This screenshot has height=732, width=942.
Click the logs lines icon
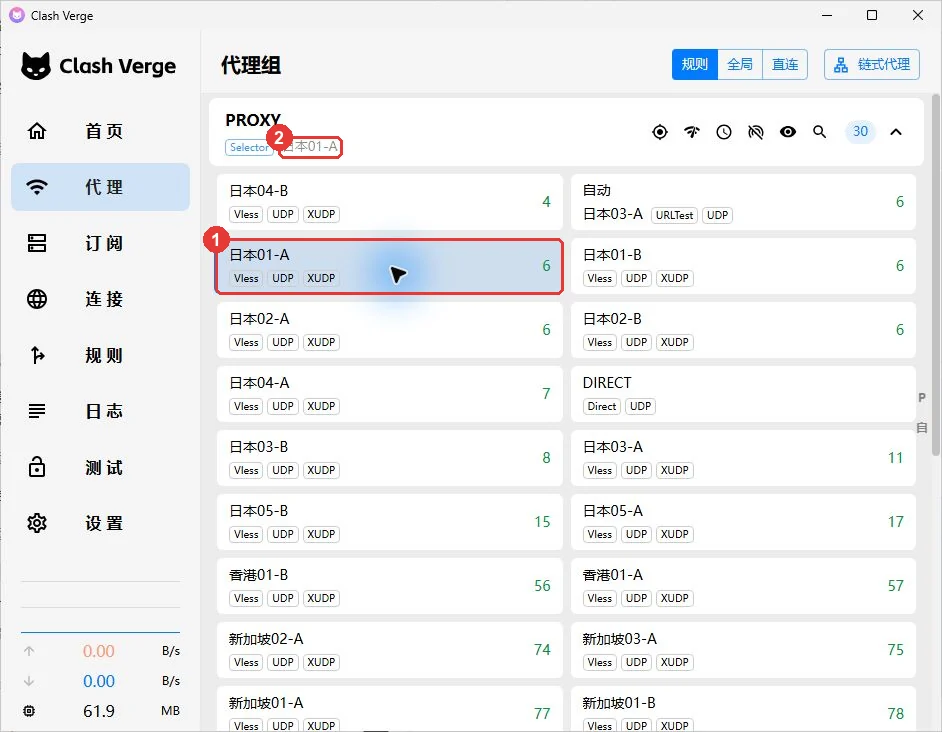click(37, 411)
